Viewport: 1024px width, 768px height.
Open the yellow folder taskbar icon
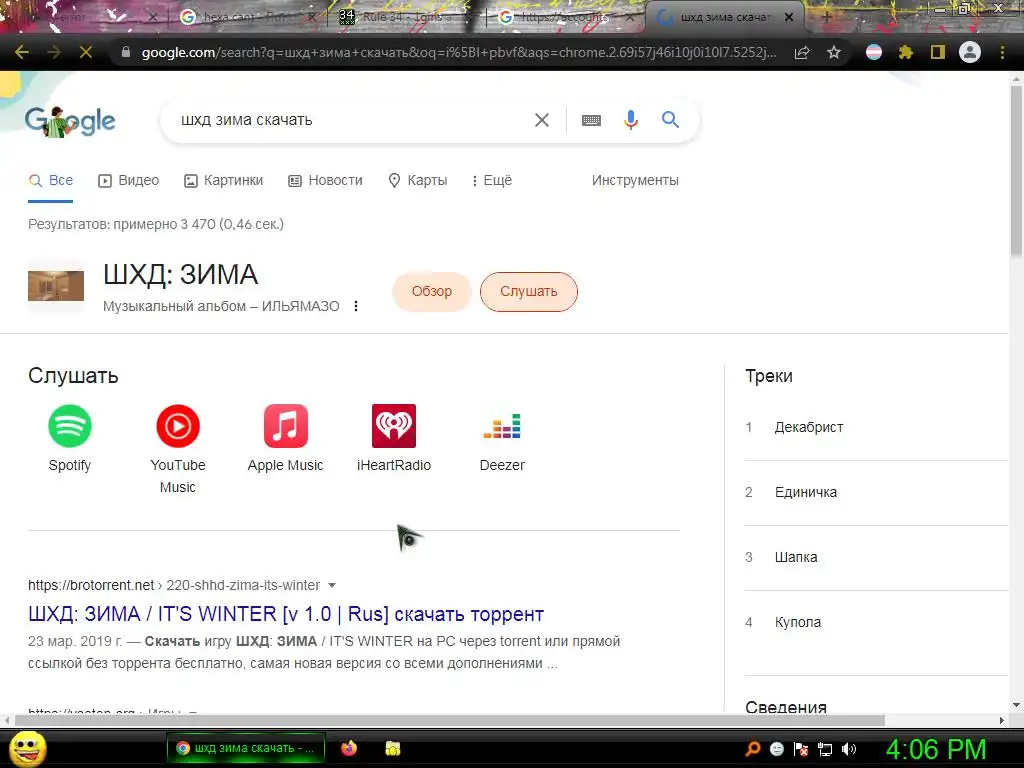pyautogui.click(x=392, y=748)
